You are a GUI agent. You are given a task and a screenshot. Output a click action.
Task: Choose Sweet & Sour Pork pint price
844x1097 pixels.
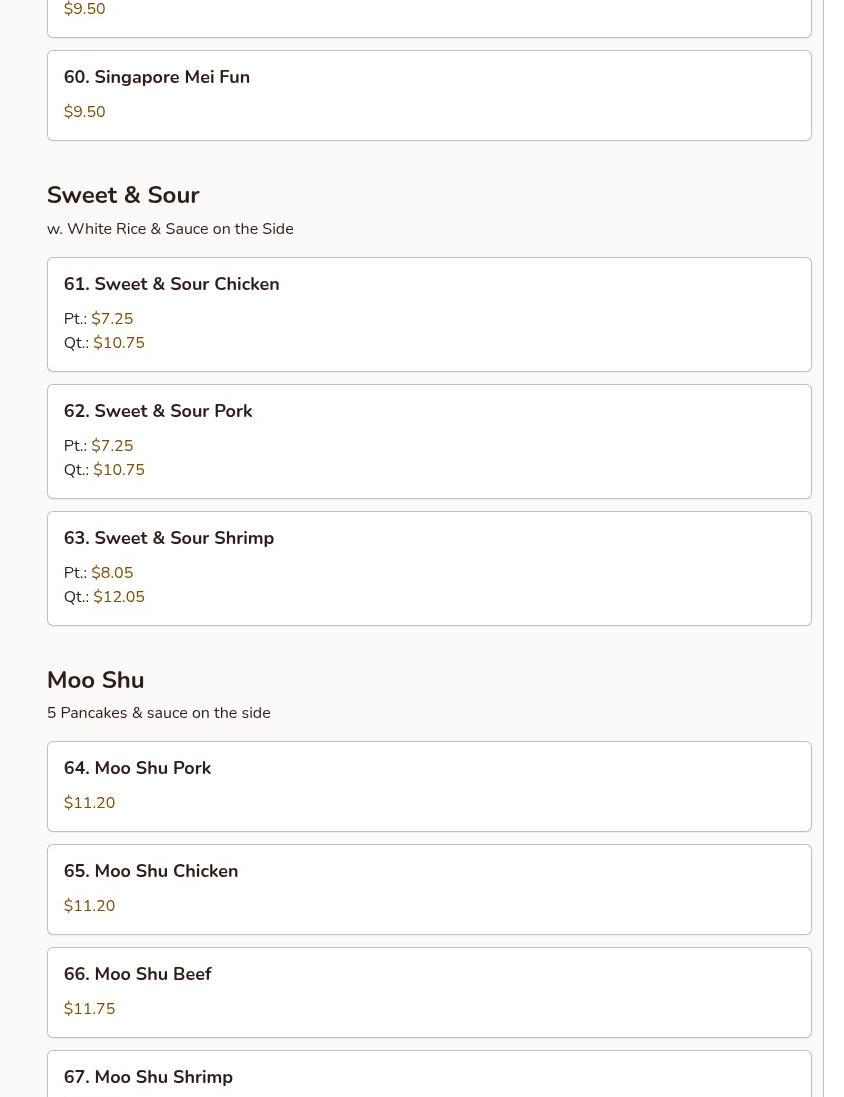click(x=112, y=446)
